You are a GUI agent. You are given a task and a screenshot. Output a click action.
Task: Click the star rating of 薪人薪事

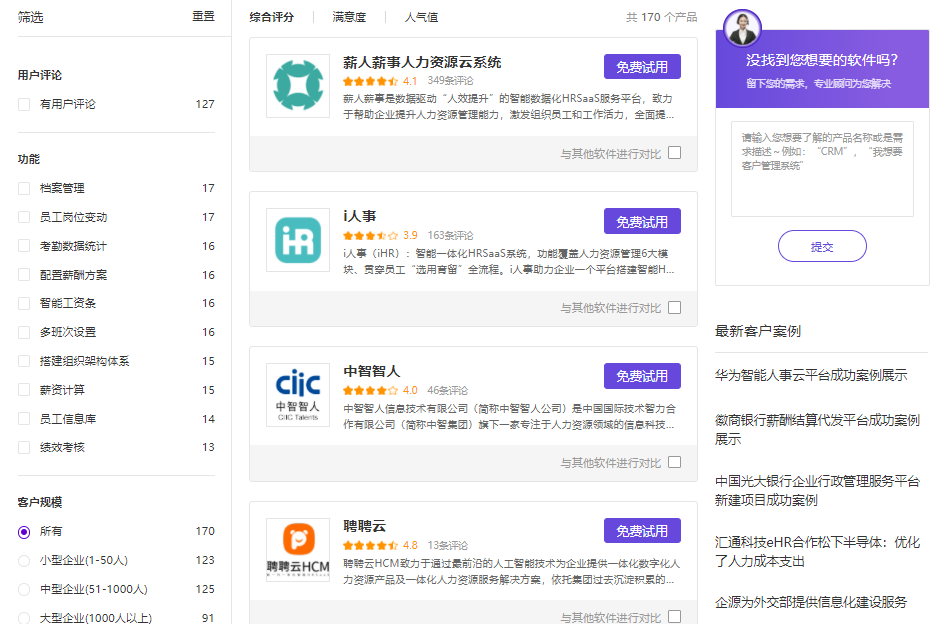click(x=370, y=81)
